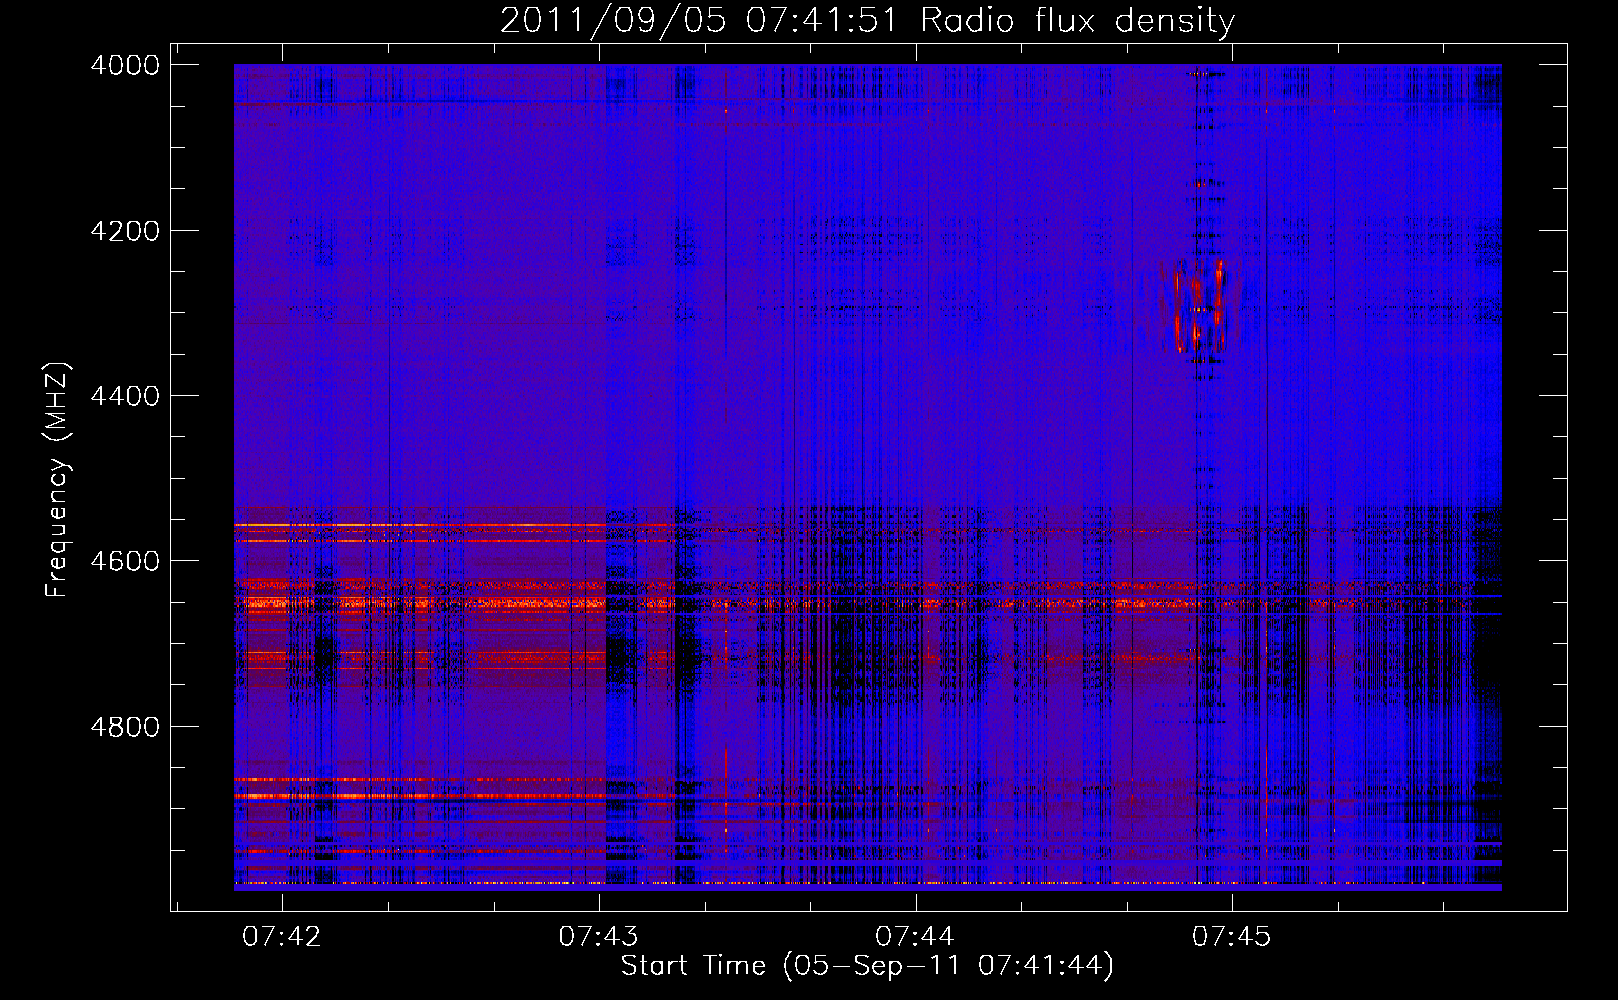The width and height of the screenshot is (1618, 1000).
Task: Select the 4400 frequency axis label
Action: point(125,396)
